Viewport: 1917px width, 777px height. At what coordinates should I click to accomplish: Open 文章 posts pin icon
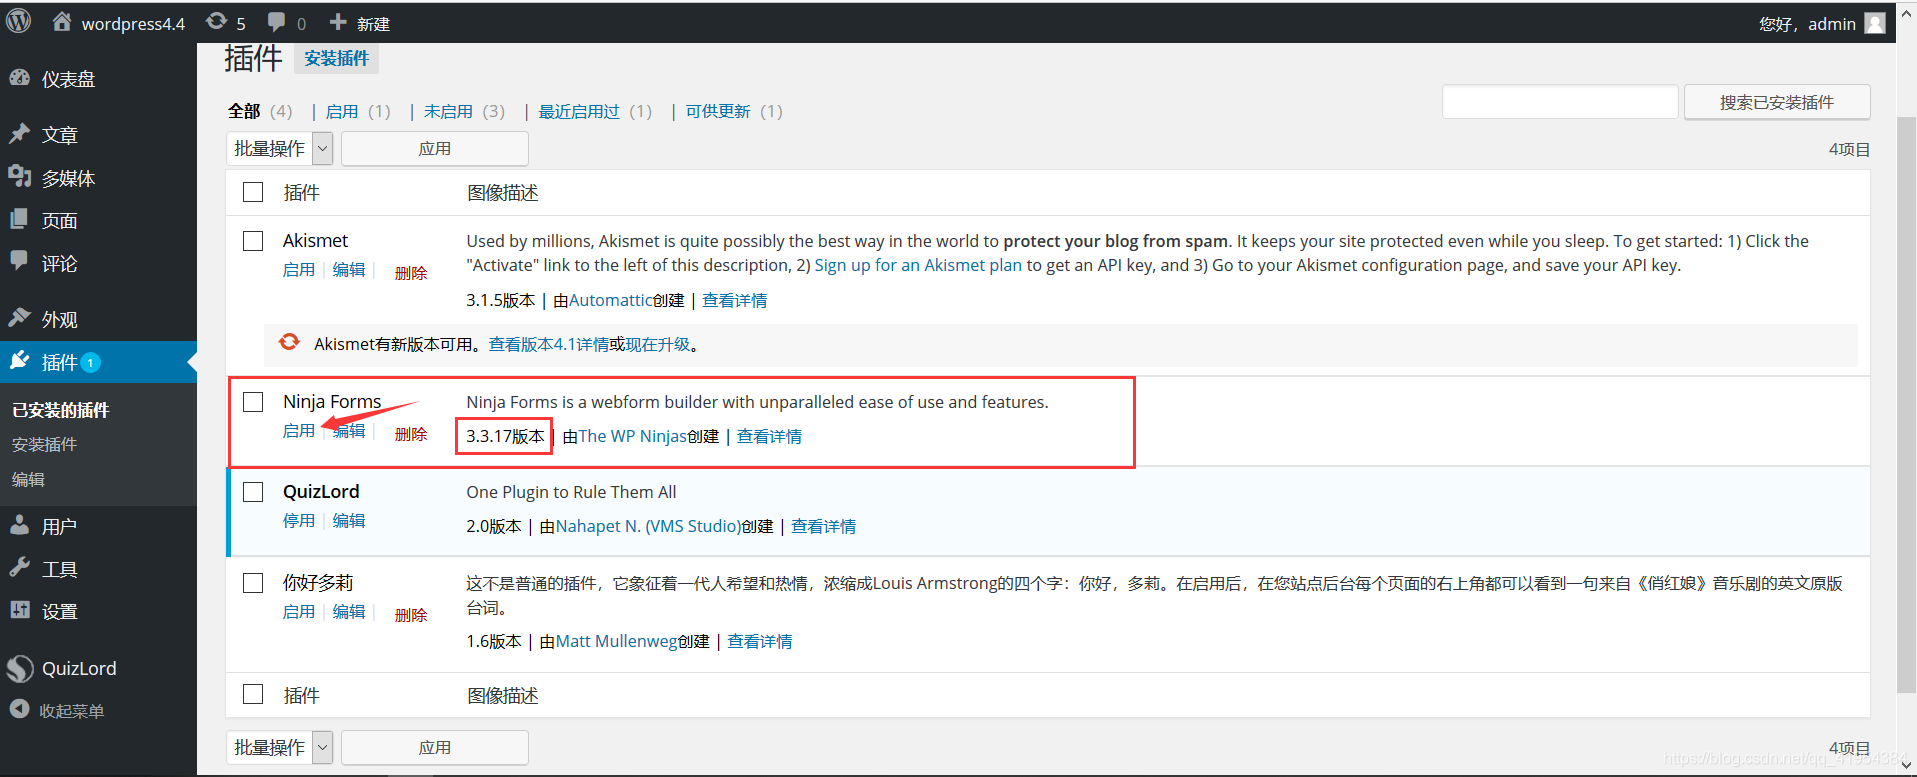[19, 133]
